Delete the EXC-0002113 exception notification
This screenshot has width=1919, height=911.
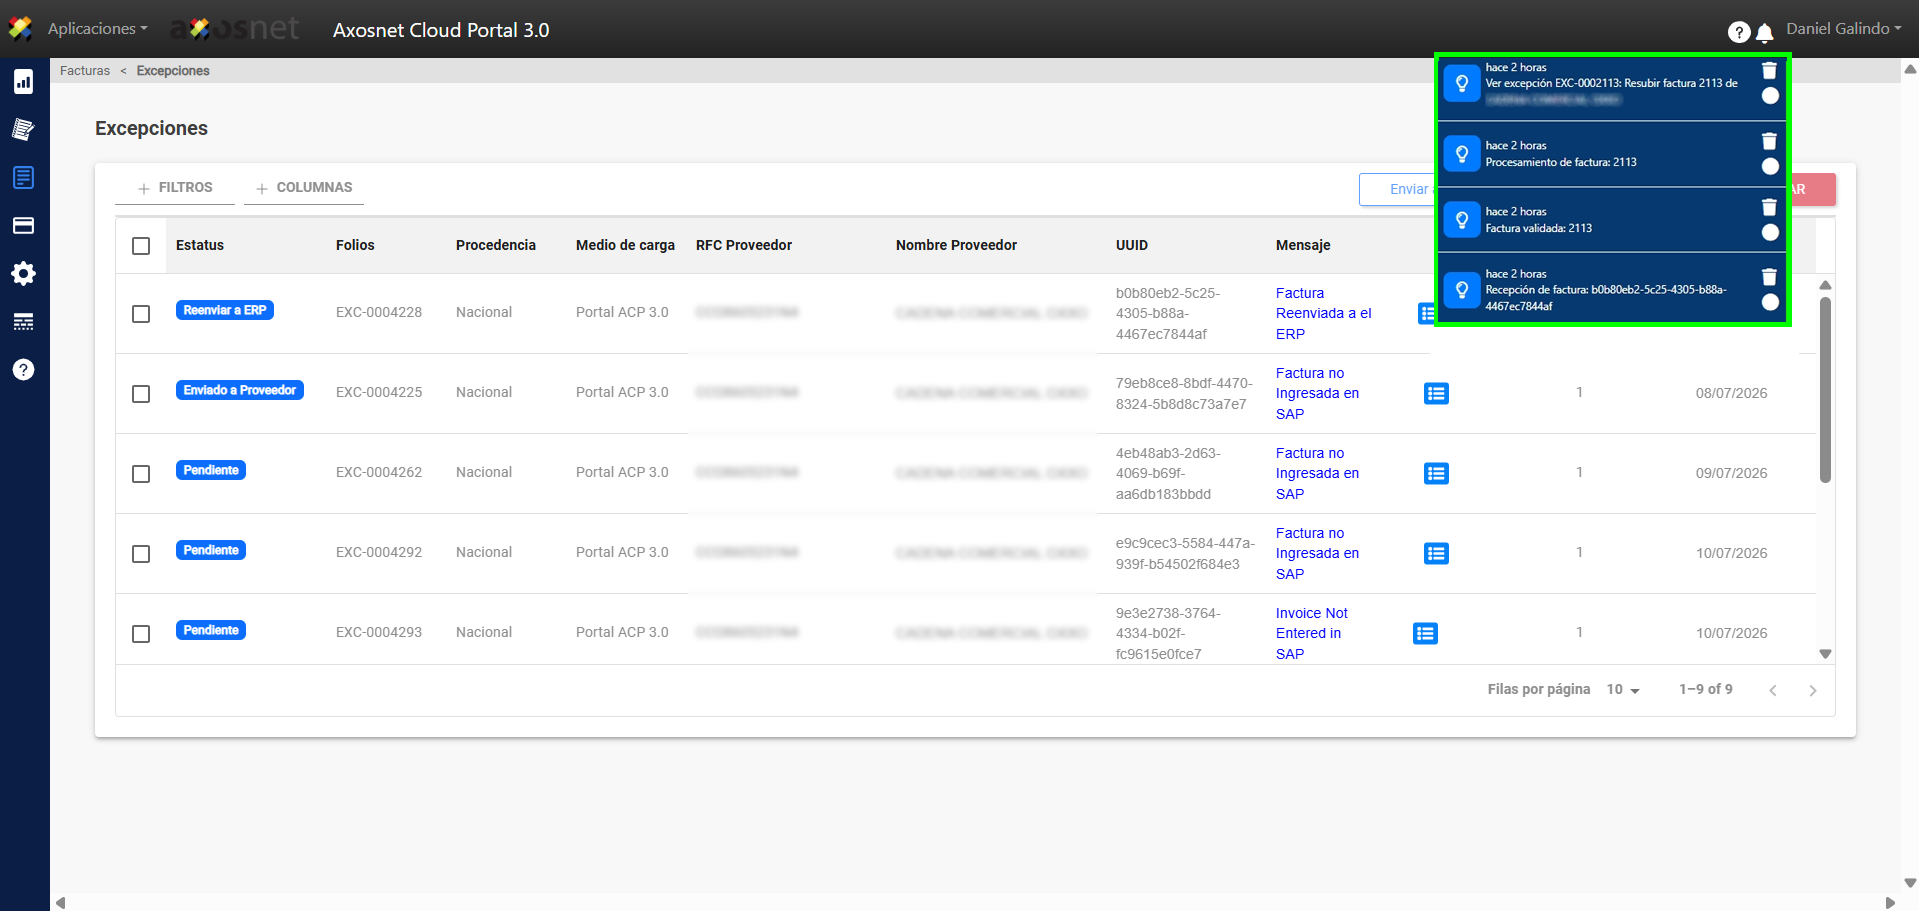[1769, 70]
